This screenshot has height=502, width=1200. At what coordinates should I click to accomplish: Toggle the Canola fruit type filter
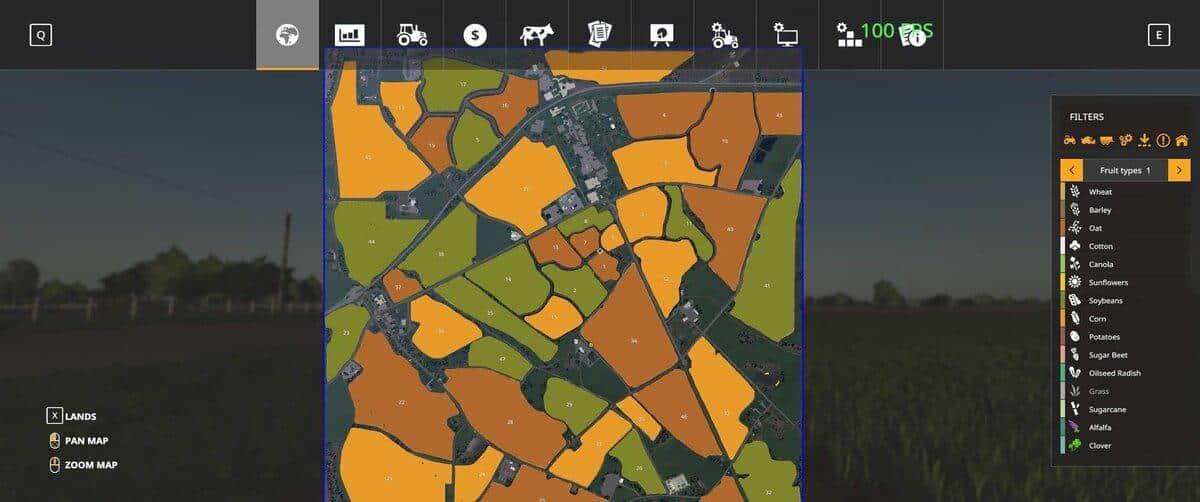tap(1100, 265)
